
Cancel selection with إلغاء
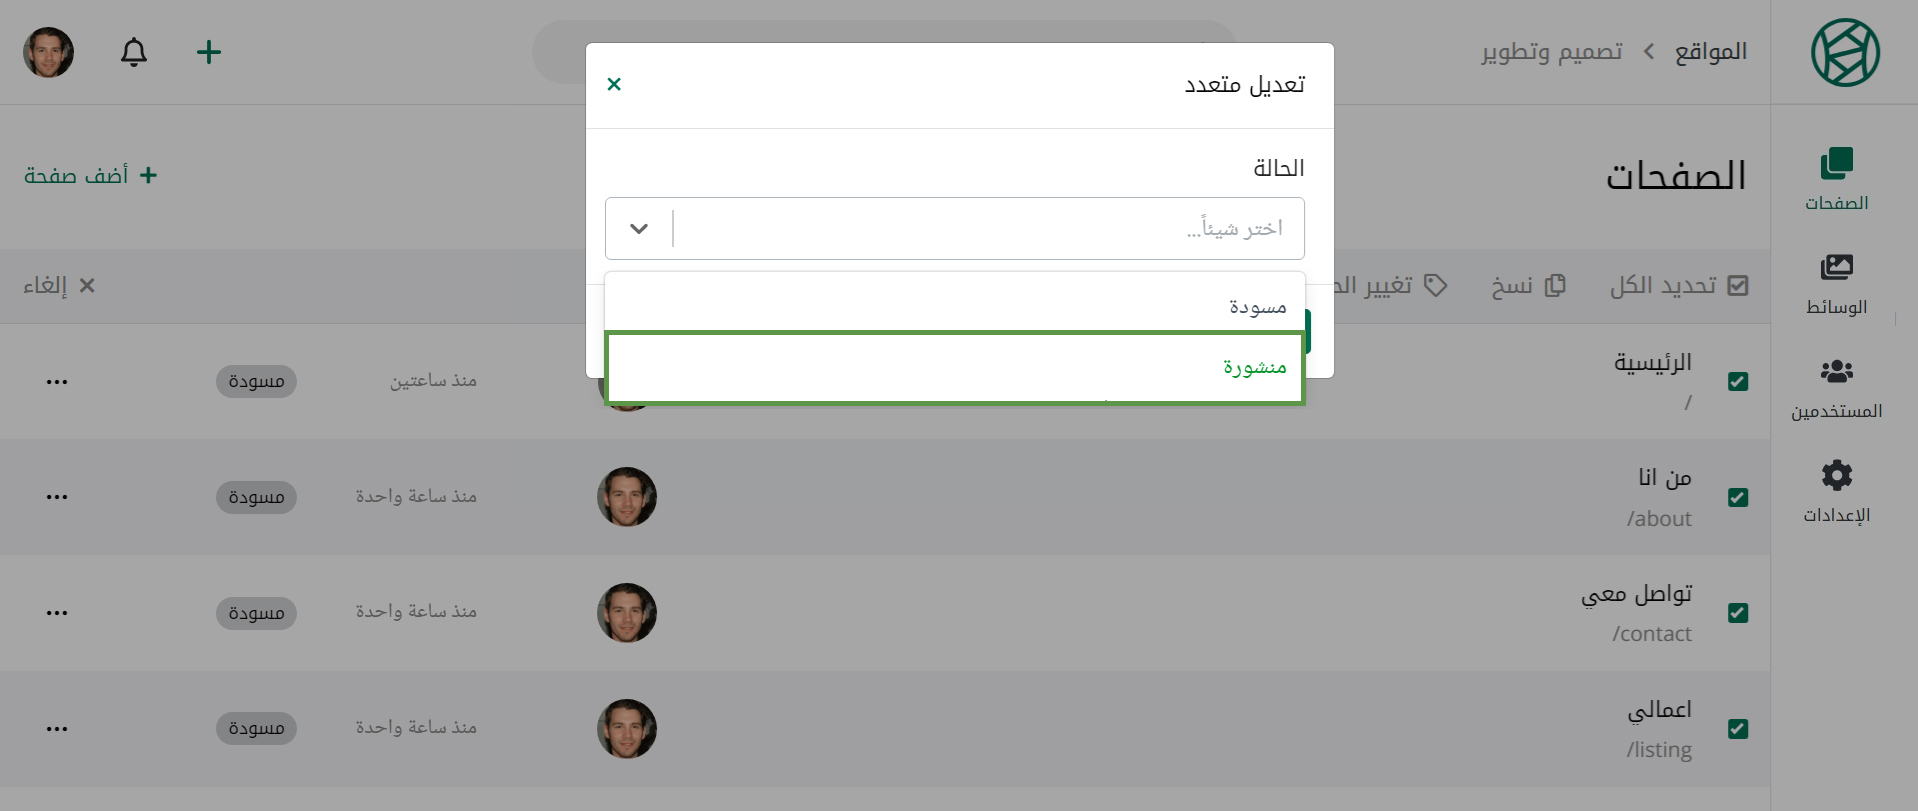(x=59, y=286)
